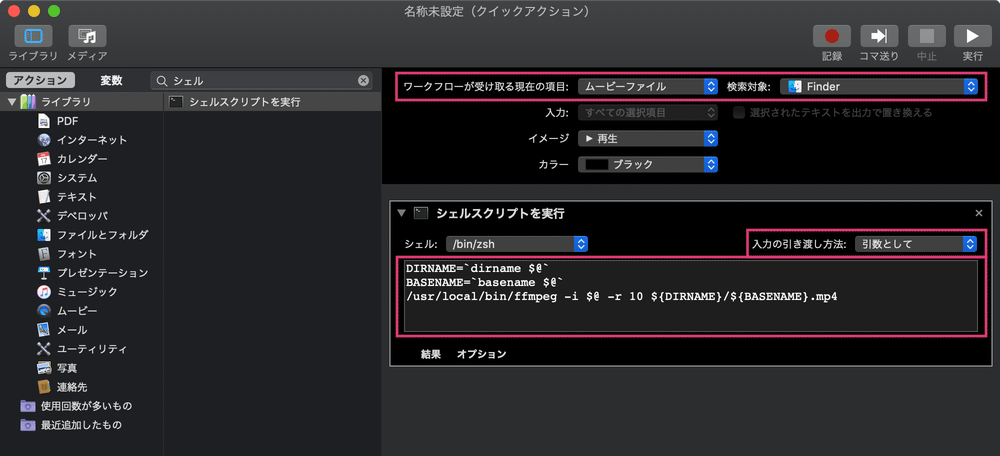Select the 連絡先 category icon

pyautogui.click(x=43, y=387)
